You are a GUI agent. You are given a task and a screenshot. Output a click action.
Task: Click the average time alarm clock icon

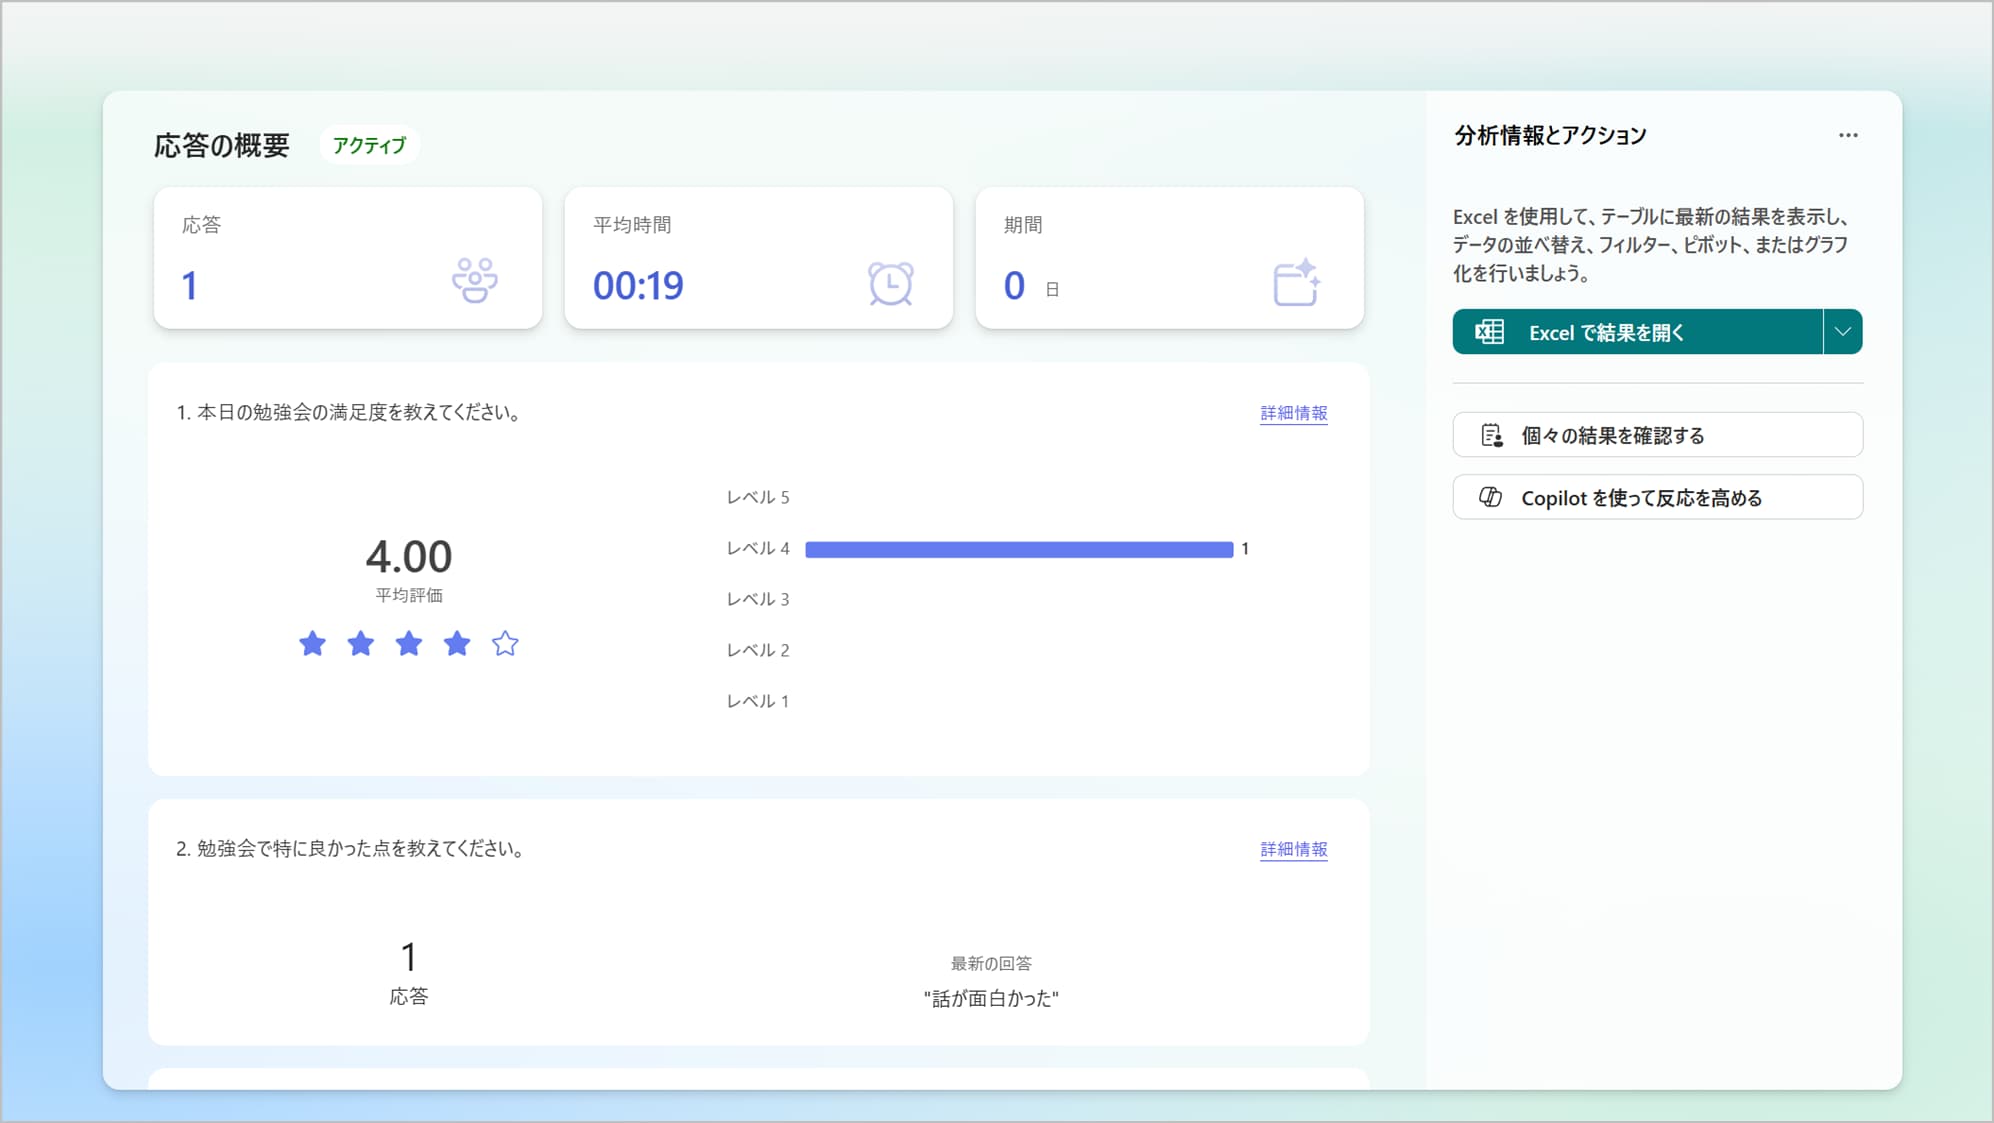coord(890,284)
